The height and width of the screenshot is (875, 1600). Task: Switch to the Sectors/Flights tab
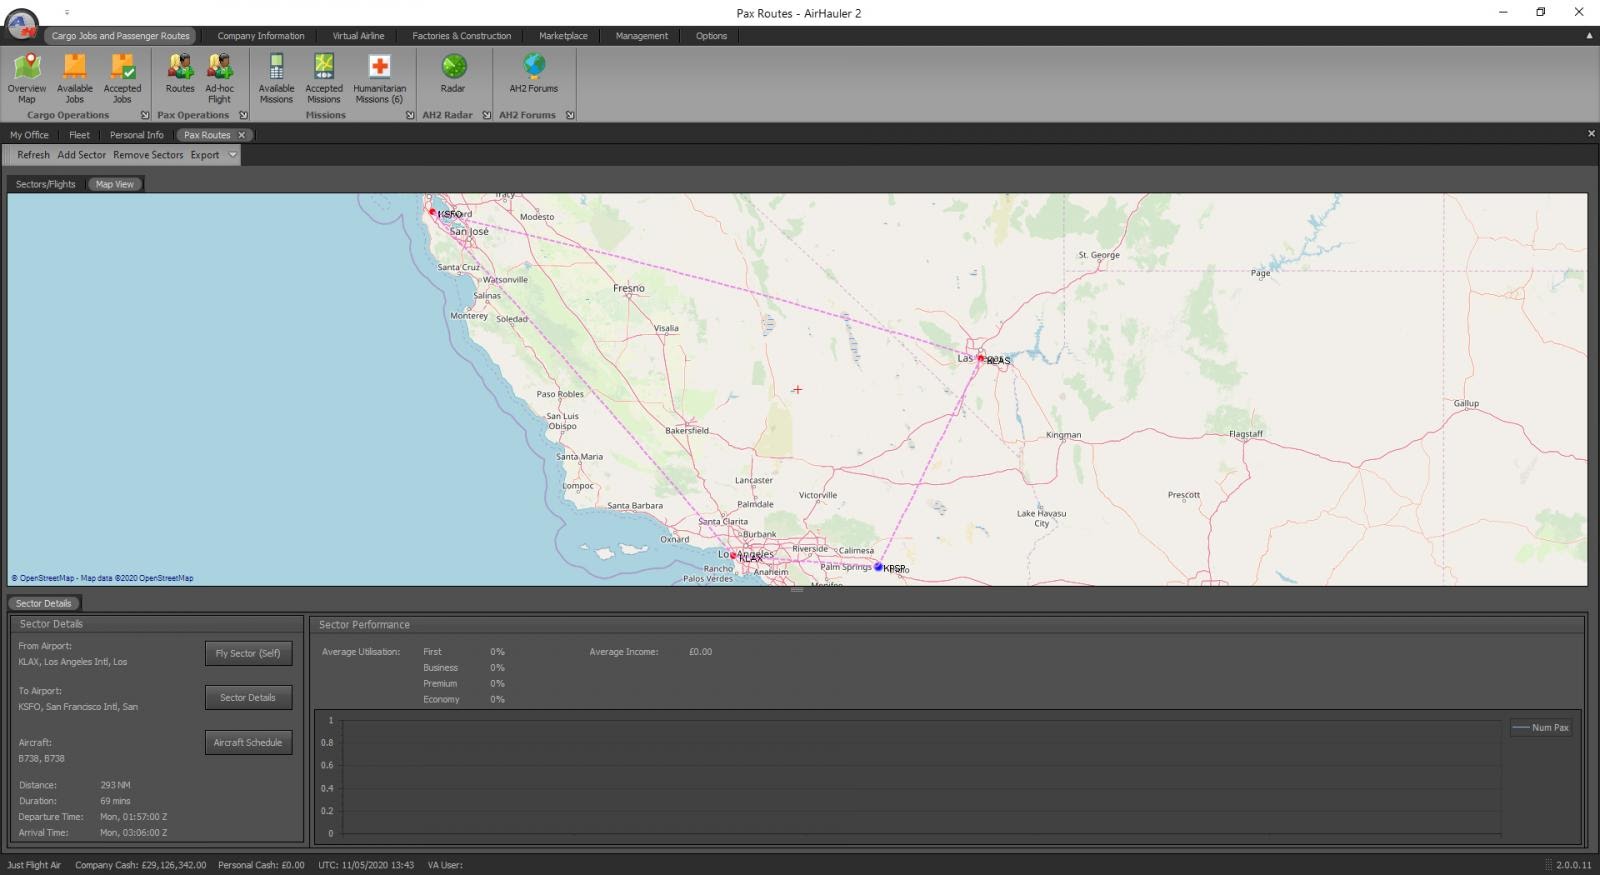point(46,184)
